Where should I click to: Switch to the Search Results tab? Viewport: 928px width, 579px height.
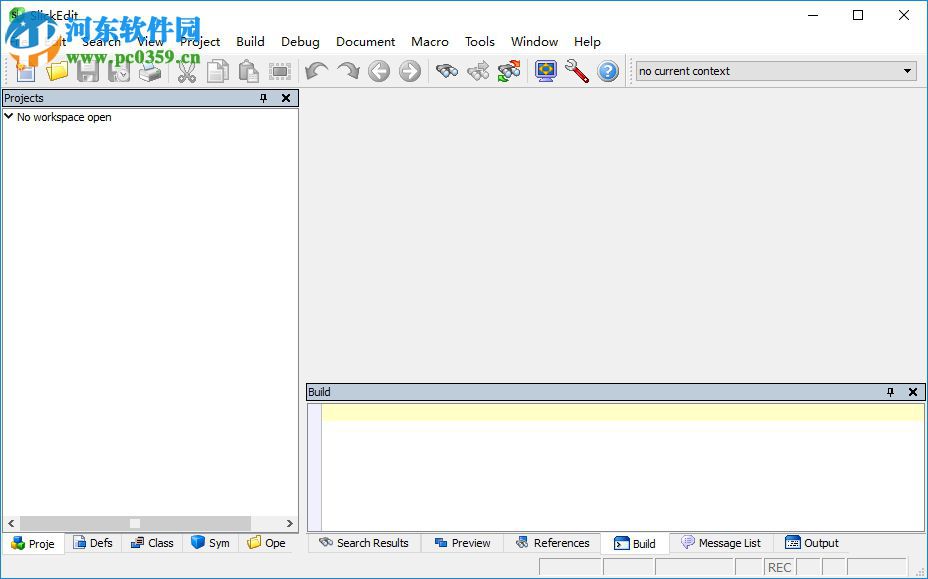pyautogui.click(x=364, y=543)
